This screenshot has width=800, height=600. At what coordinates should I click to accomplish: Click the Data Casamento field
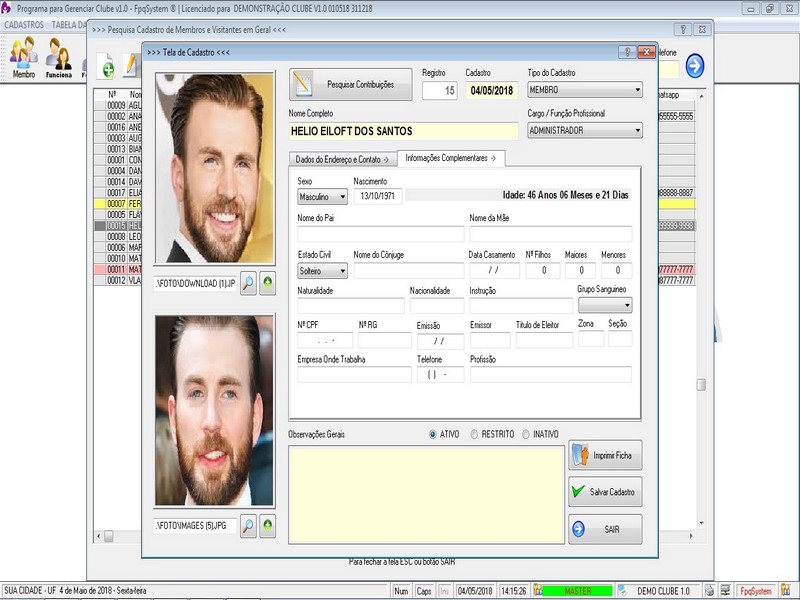[494, 270]
